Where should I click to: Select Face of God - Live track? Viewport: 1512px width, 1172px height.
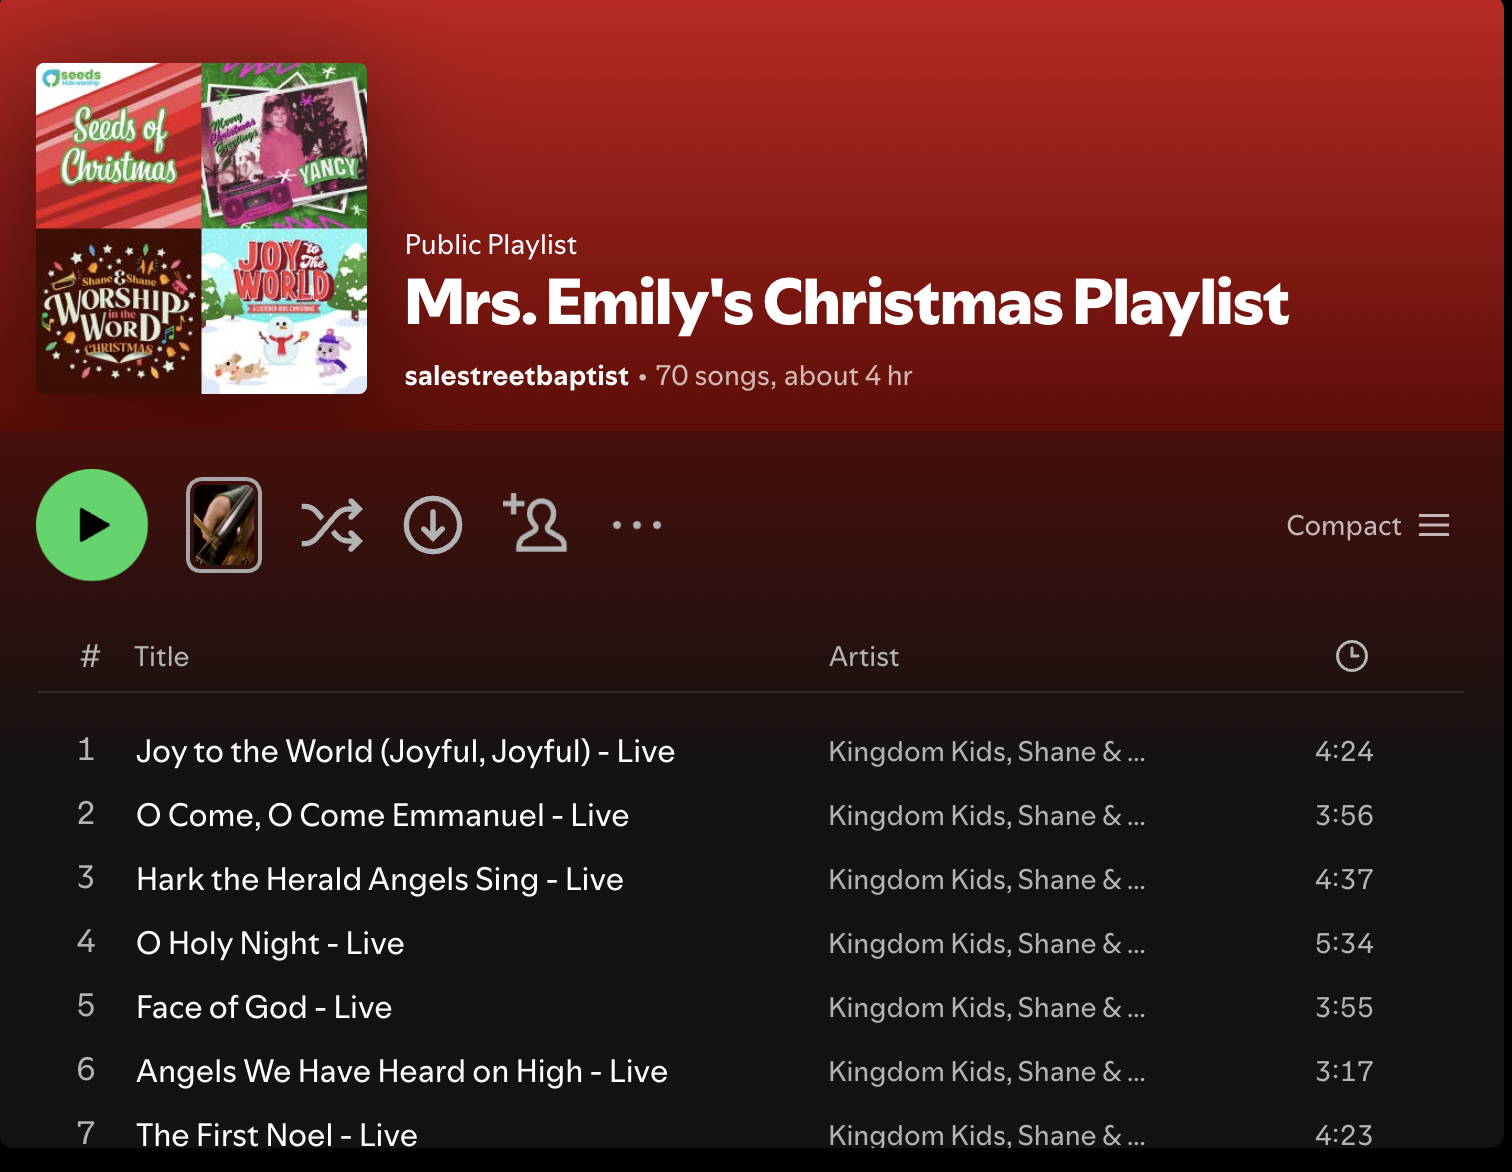point(264,1007)
